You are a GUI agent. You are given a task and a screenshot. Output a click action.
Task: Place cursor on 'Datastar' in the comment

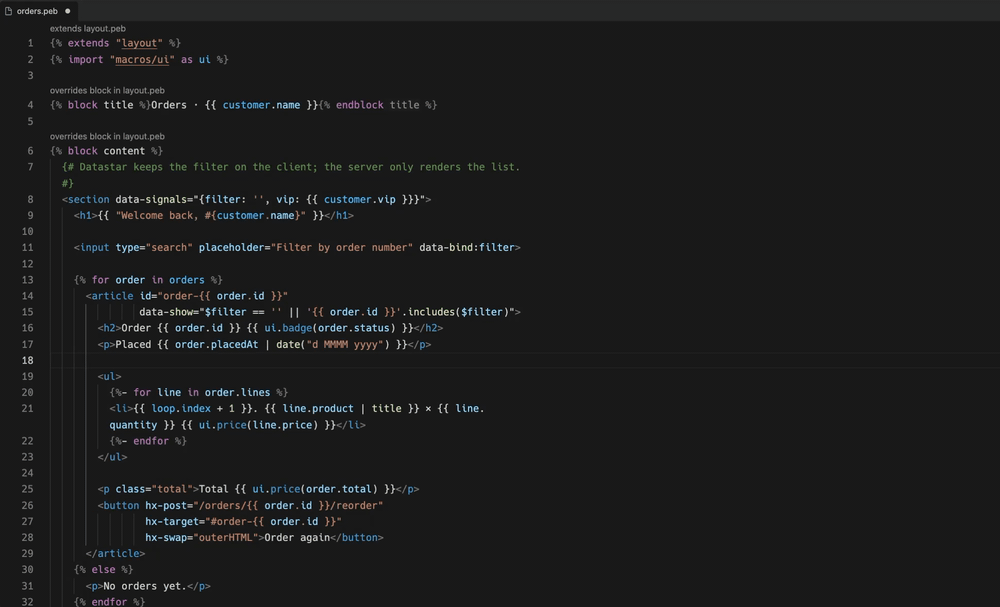tap(103, 167)
